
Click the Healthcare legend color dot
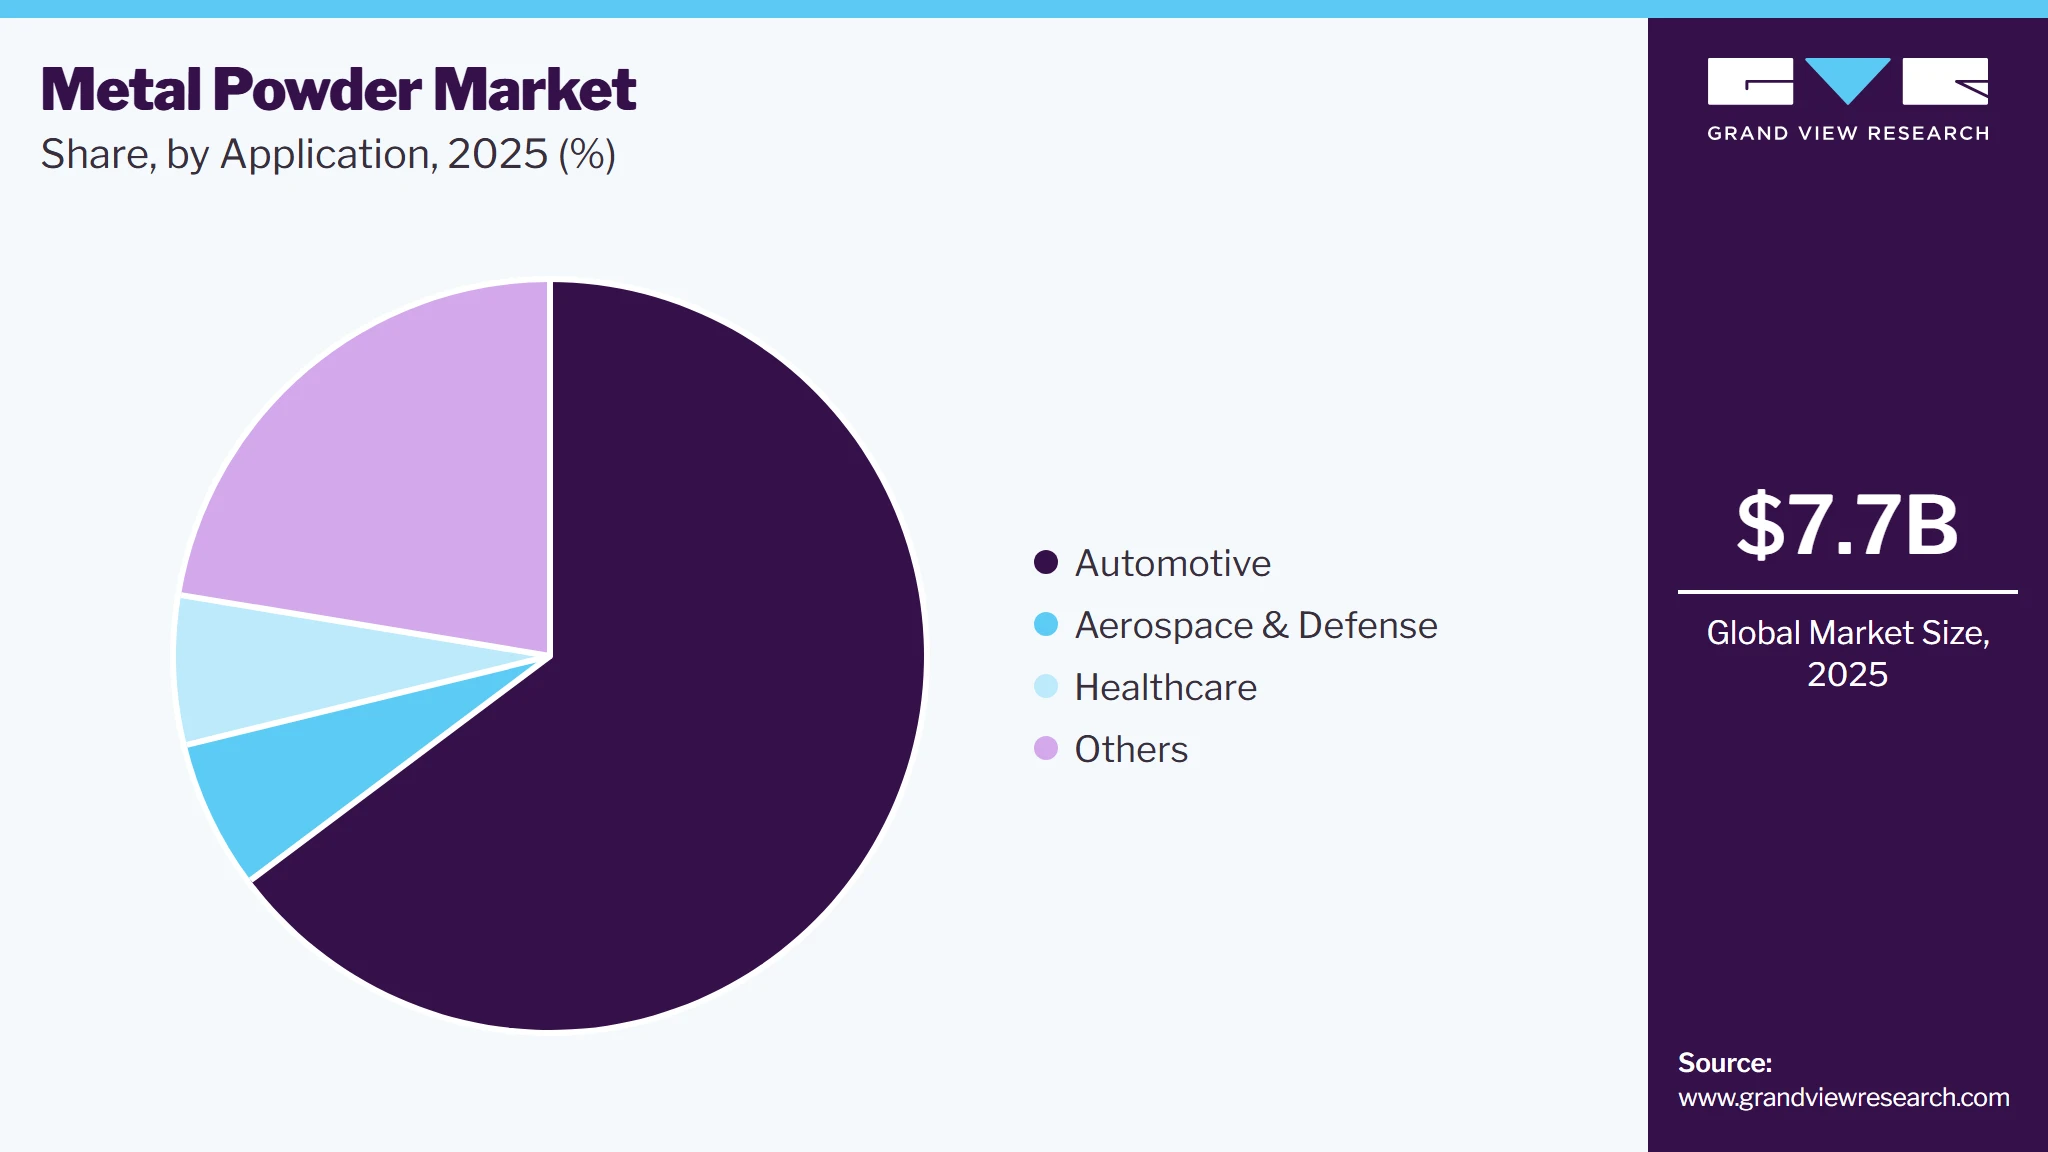pos(1046,686)
